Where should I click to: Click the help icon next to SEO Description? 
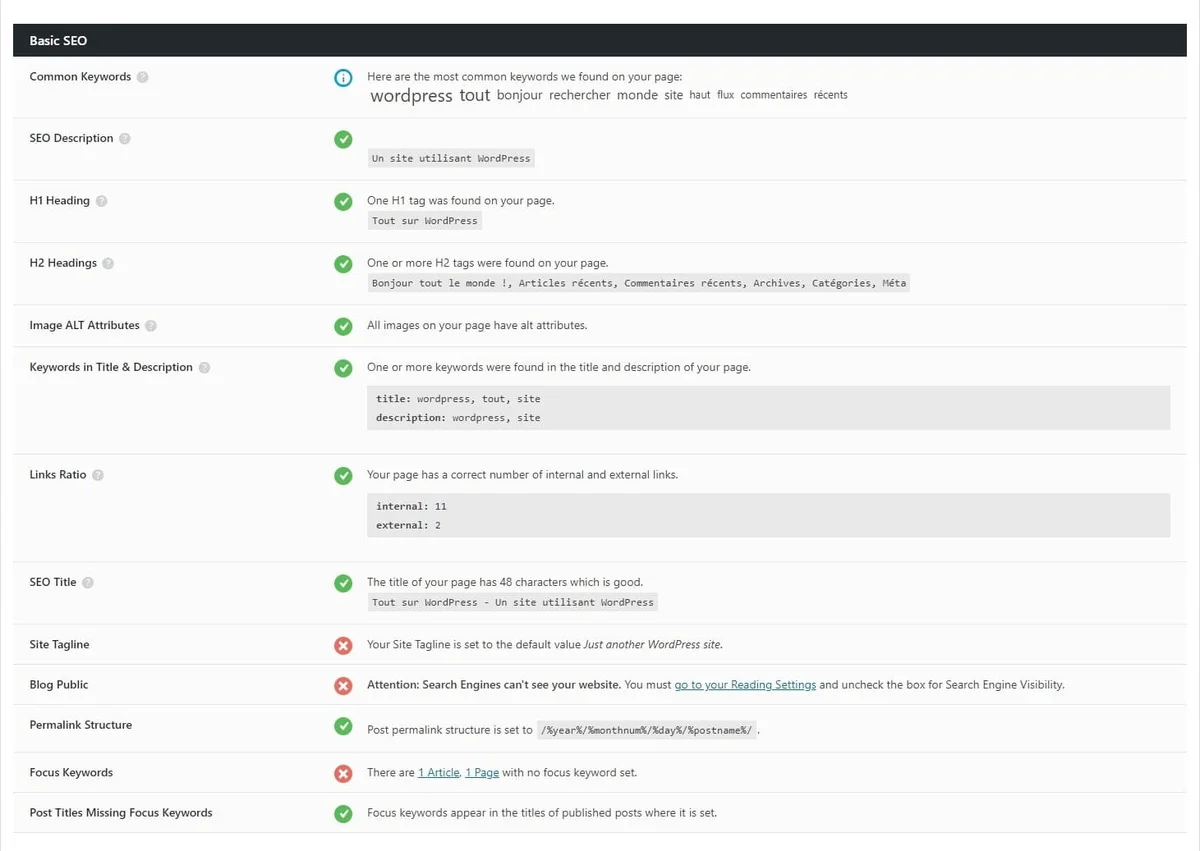click(x=125, y=139)
